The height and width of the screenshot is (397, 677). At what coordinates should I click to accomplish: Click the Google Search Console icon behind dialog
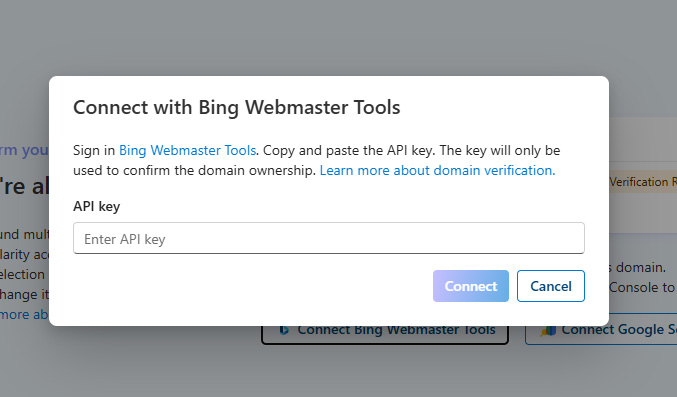(548, 331)
